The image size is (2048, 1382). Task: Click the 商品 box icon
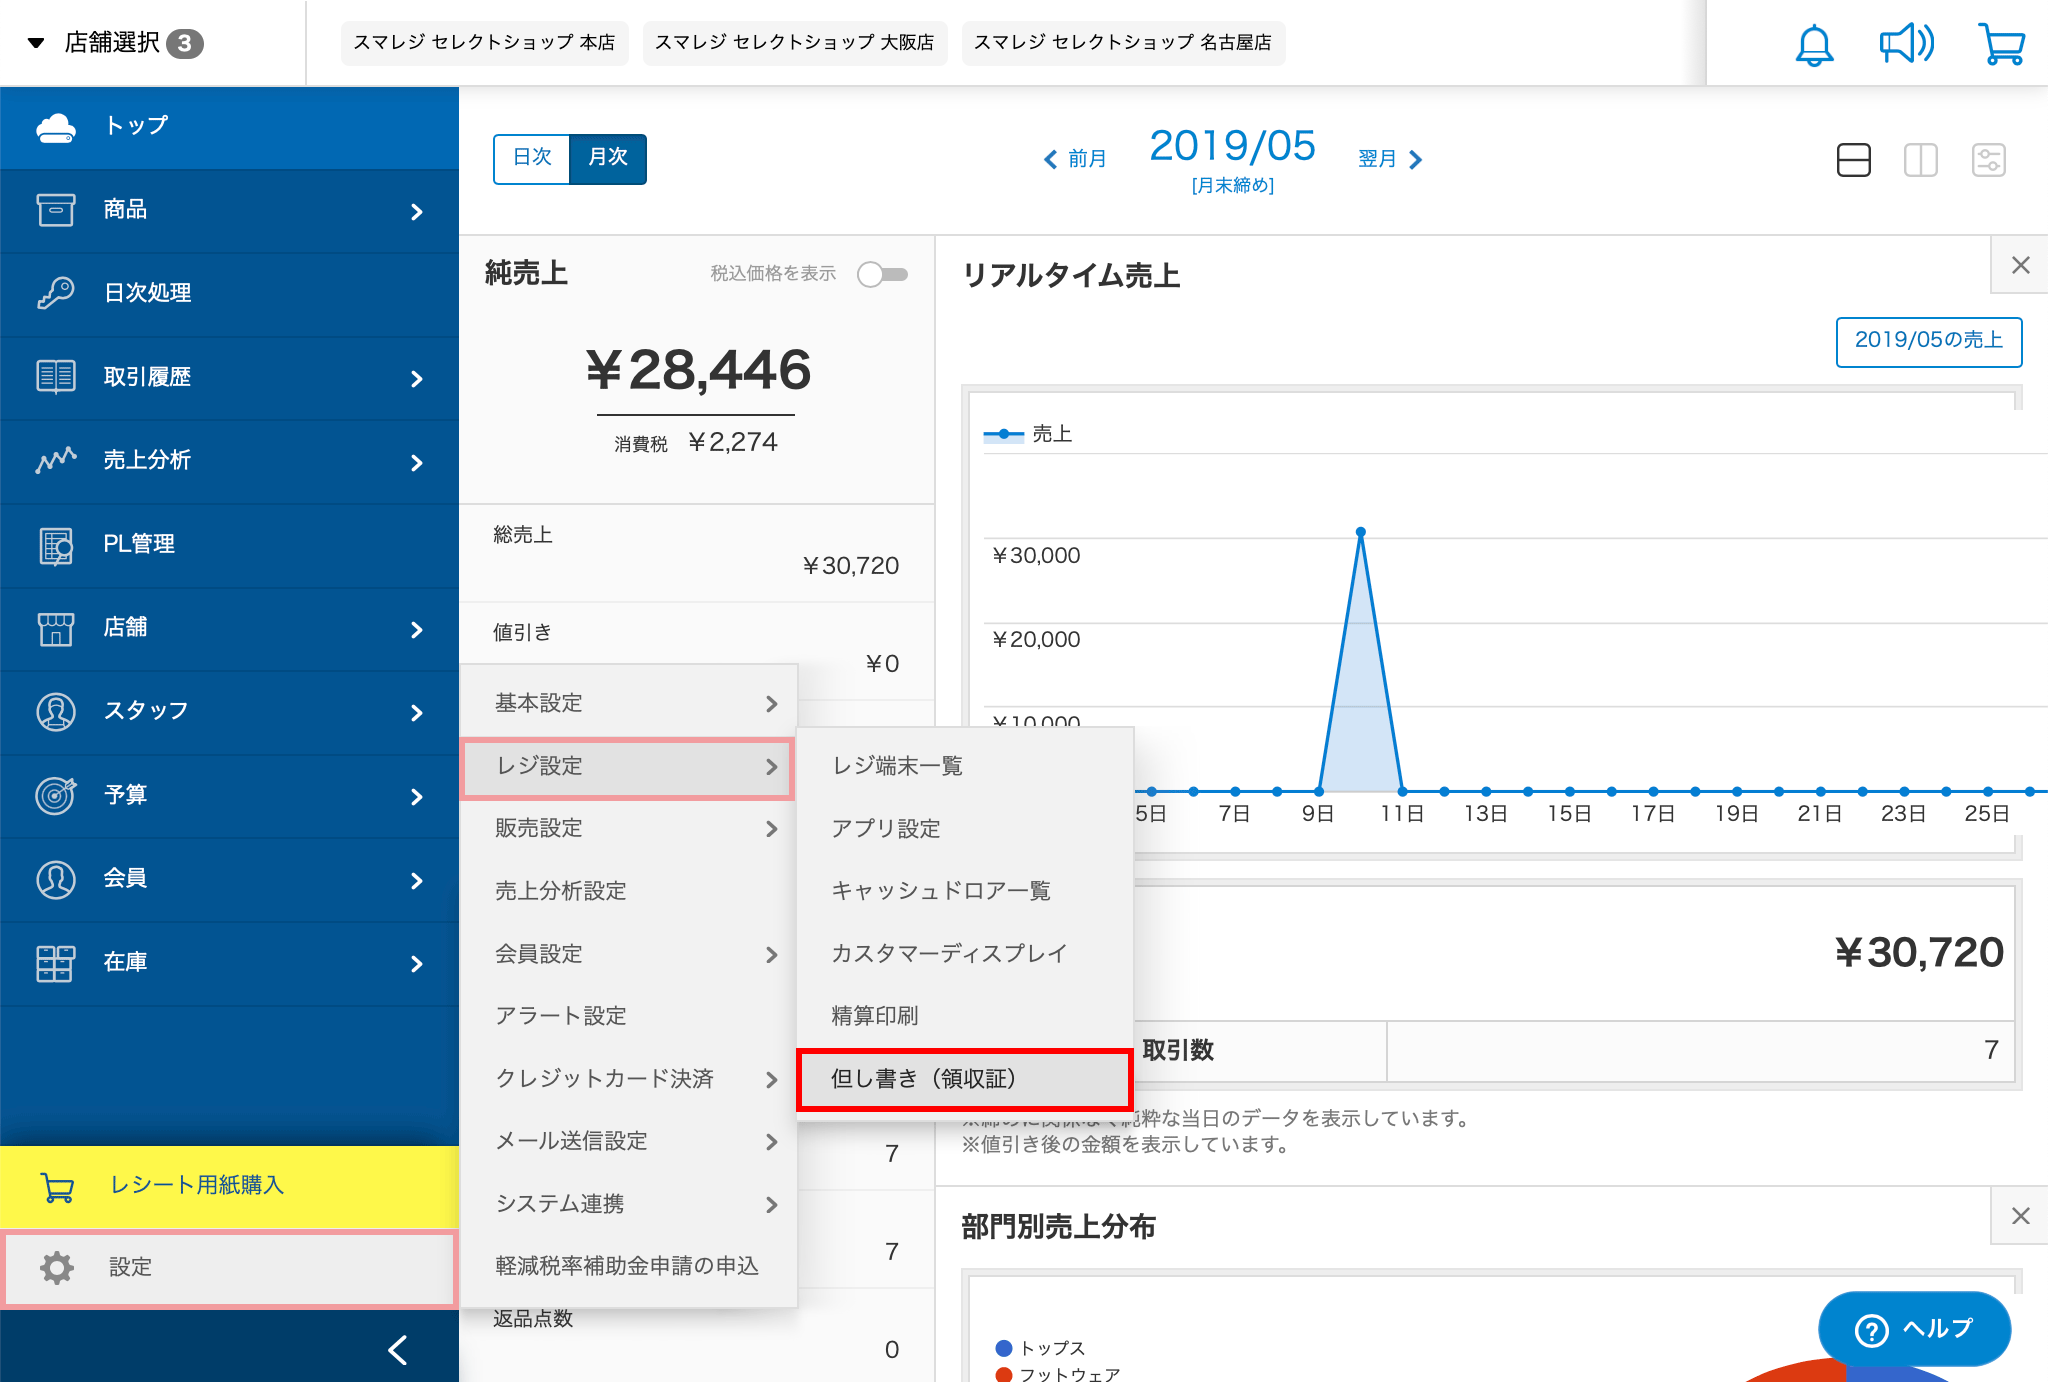coord(56,210)
